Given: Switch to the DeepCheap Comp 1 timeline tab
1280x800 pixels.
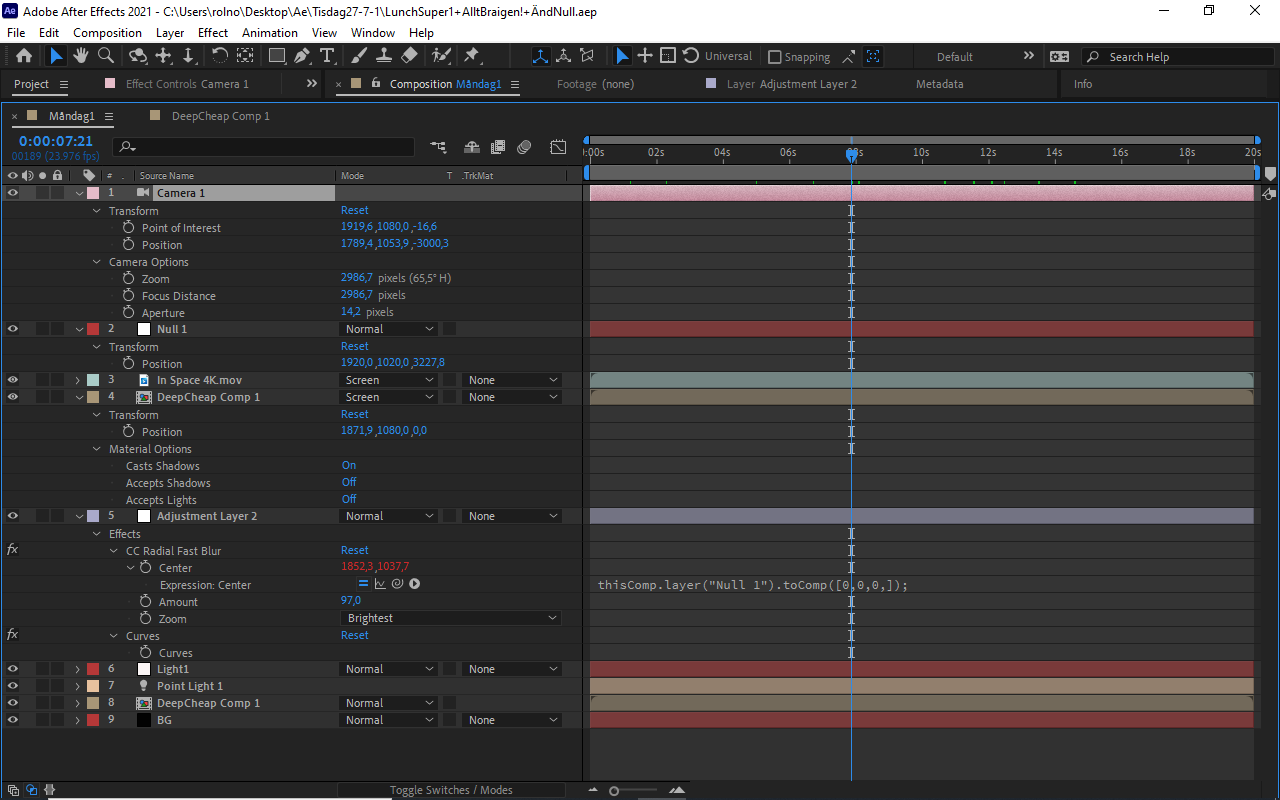Looking at the screenshot, I should 220,116.
